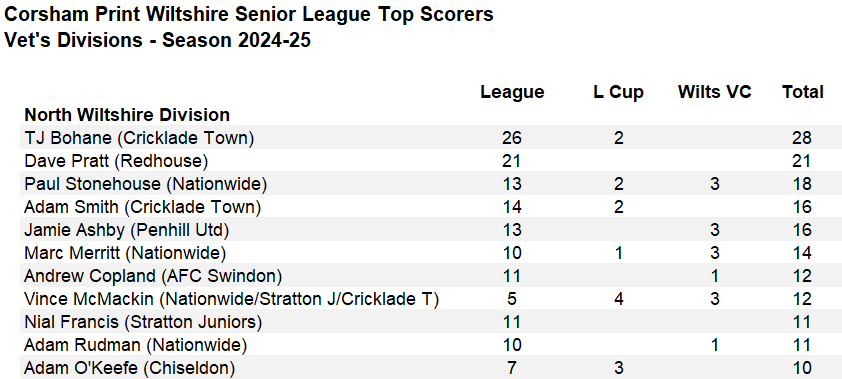
Task: Select Adam Smith (Cricklade Town) row name
Action: click(x=142, y=207)
